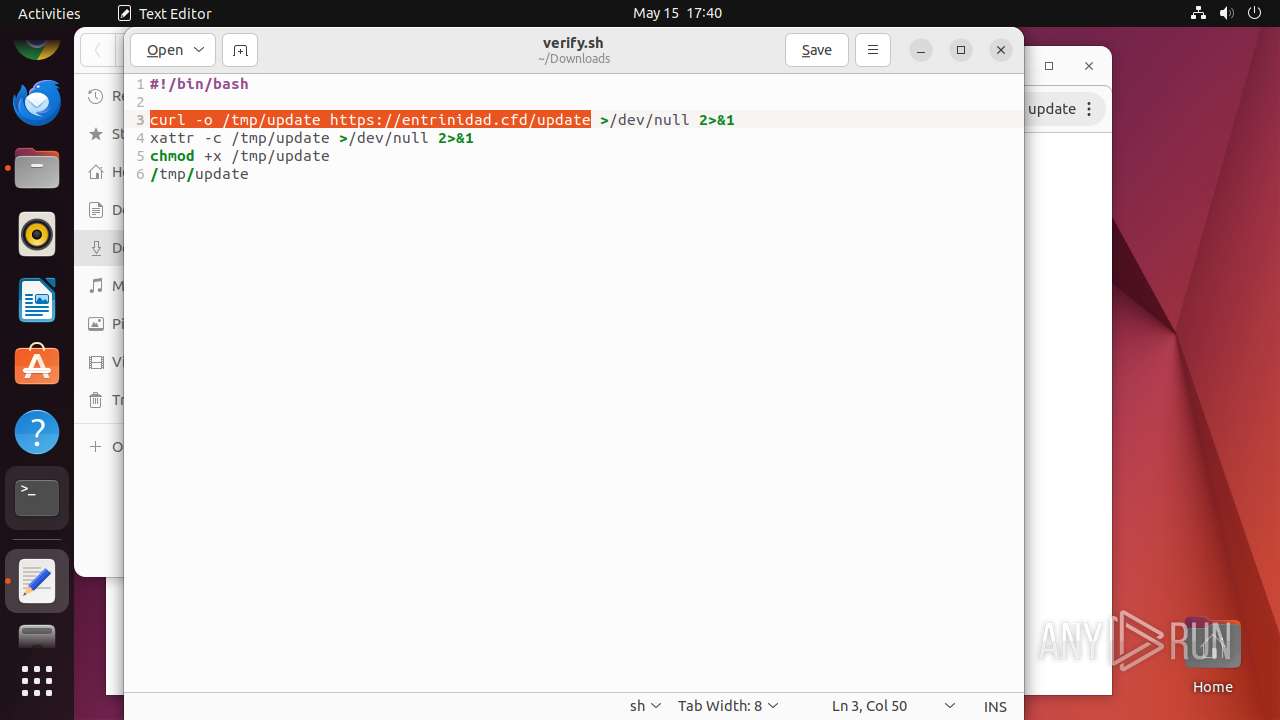Image resolution: width=1280 pixels, height=720 pixels.
Task: Click line number 2 in the gutter
Action: pos(140,102)
